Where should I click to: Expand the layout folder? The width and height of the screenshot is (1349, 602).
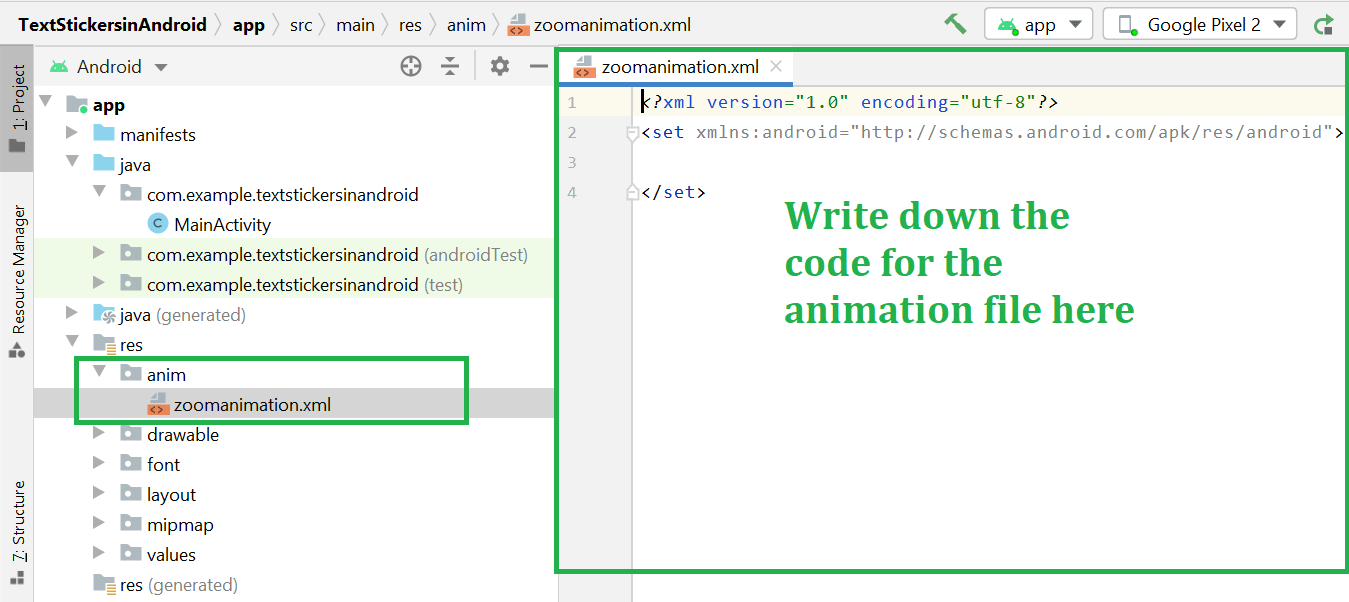[98, 494]
